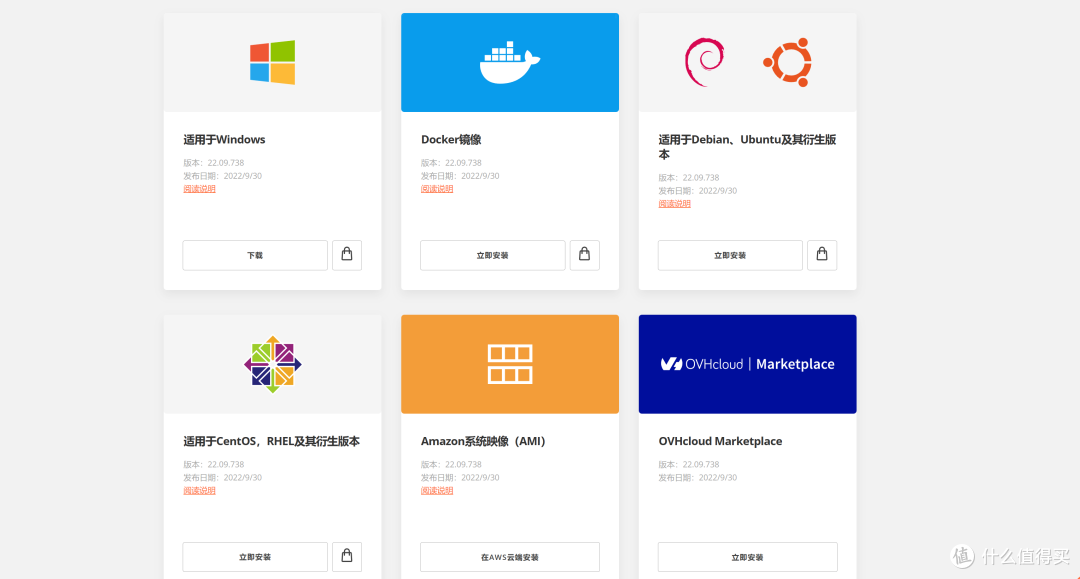The image size is (1080, 579).
Task: Click 适用于Debian、Ubuntu及其衍生版本 title
Action: [747, 147]
